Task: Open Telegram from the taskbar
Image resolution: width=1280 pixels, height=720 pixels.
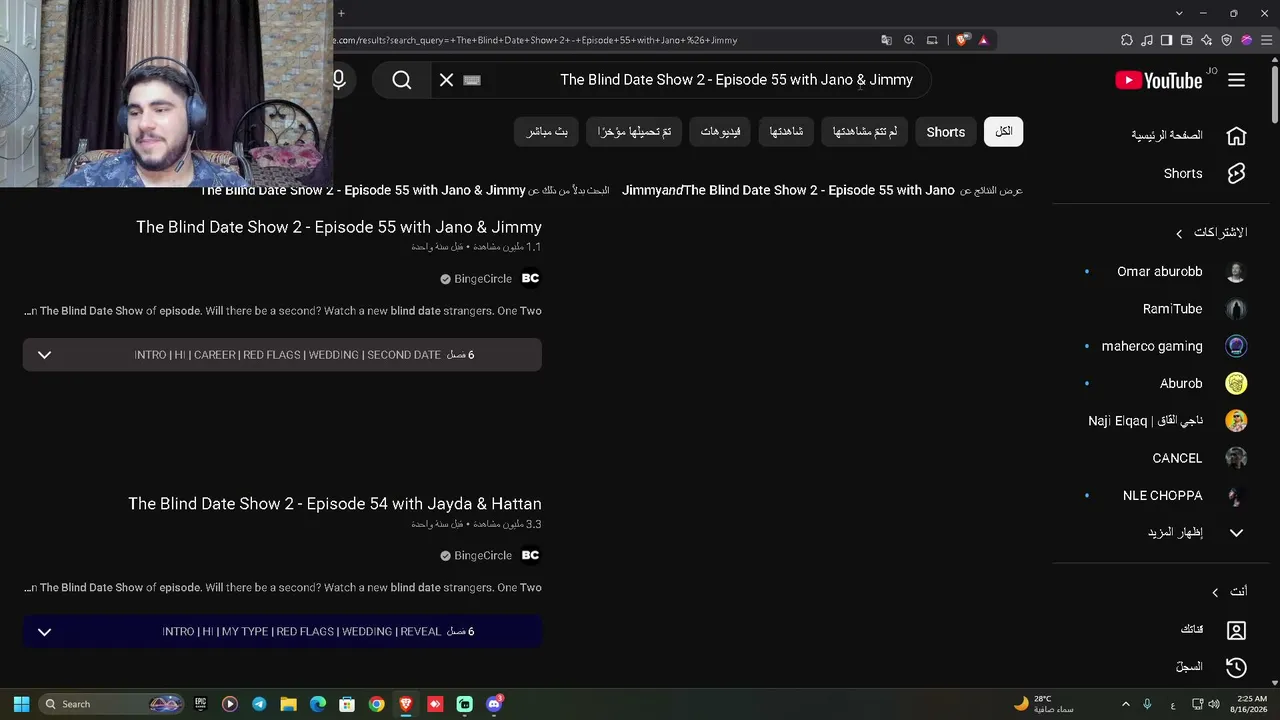Action: click(259, 704)
